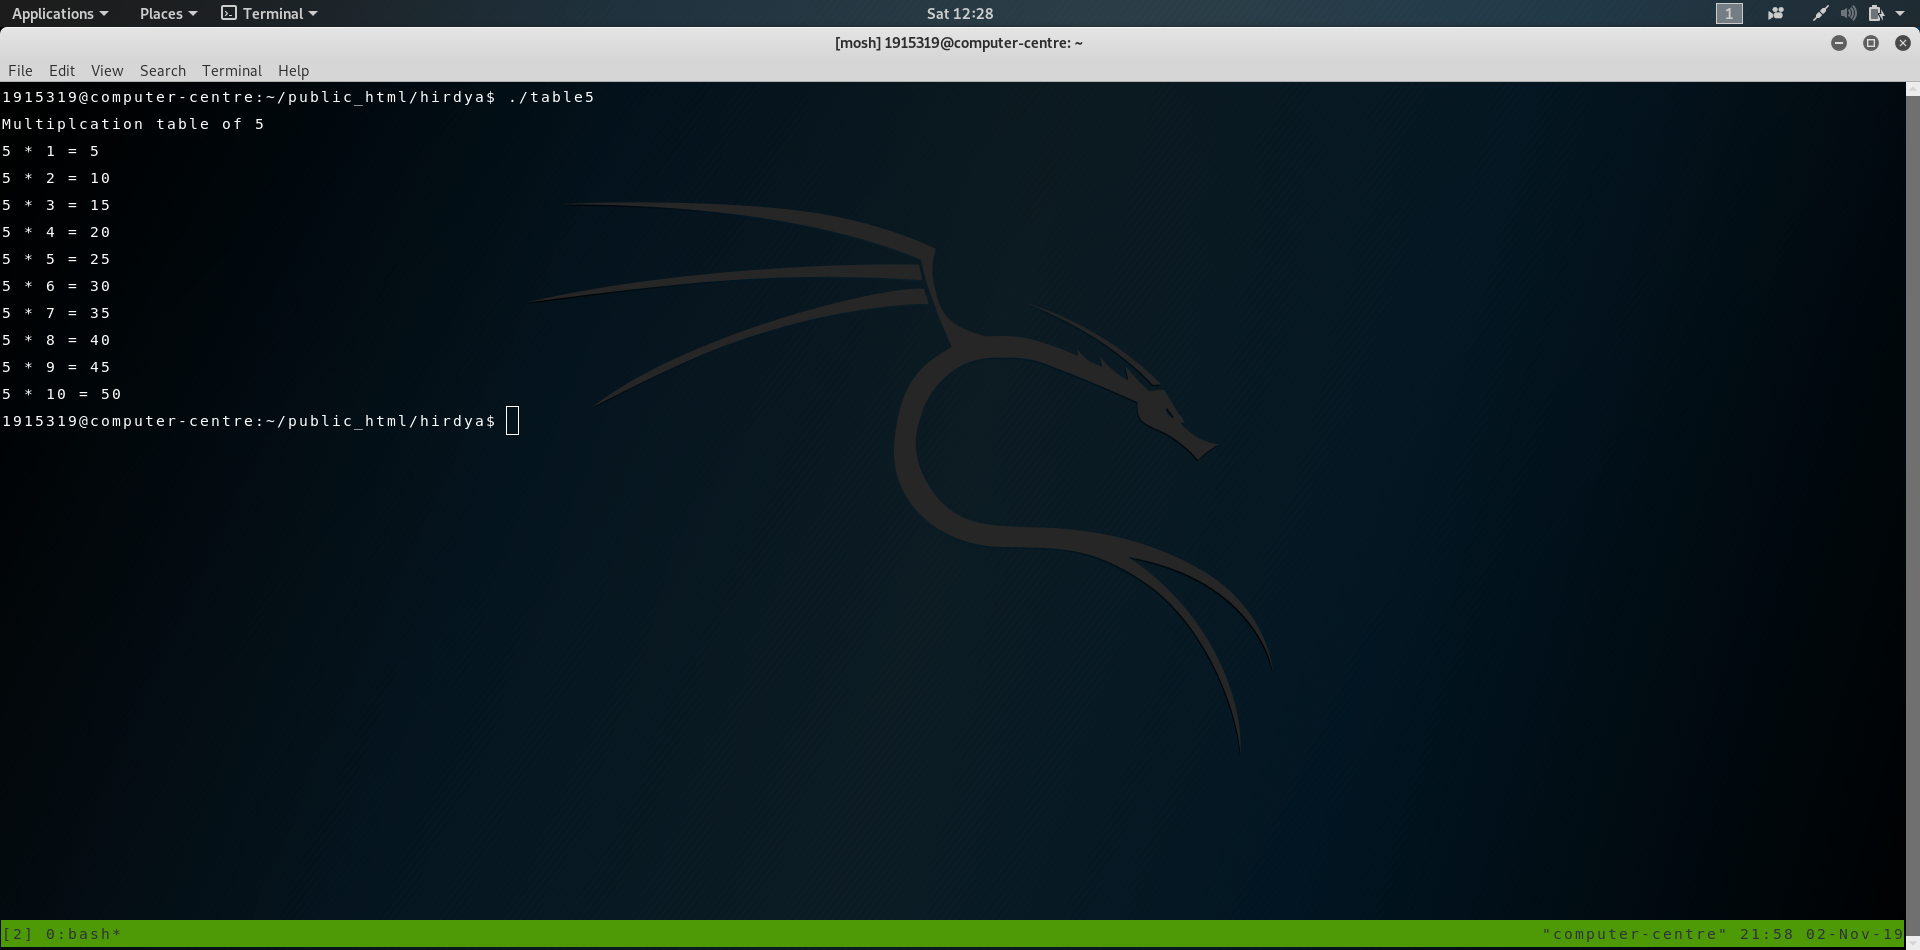The image size is (1920, 950).
Task: Click the '21:58' time in tmux bar
Action: click(1767, 934)
